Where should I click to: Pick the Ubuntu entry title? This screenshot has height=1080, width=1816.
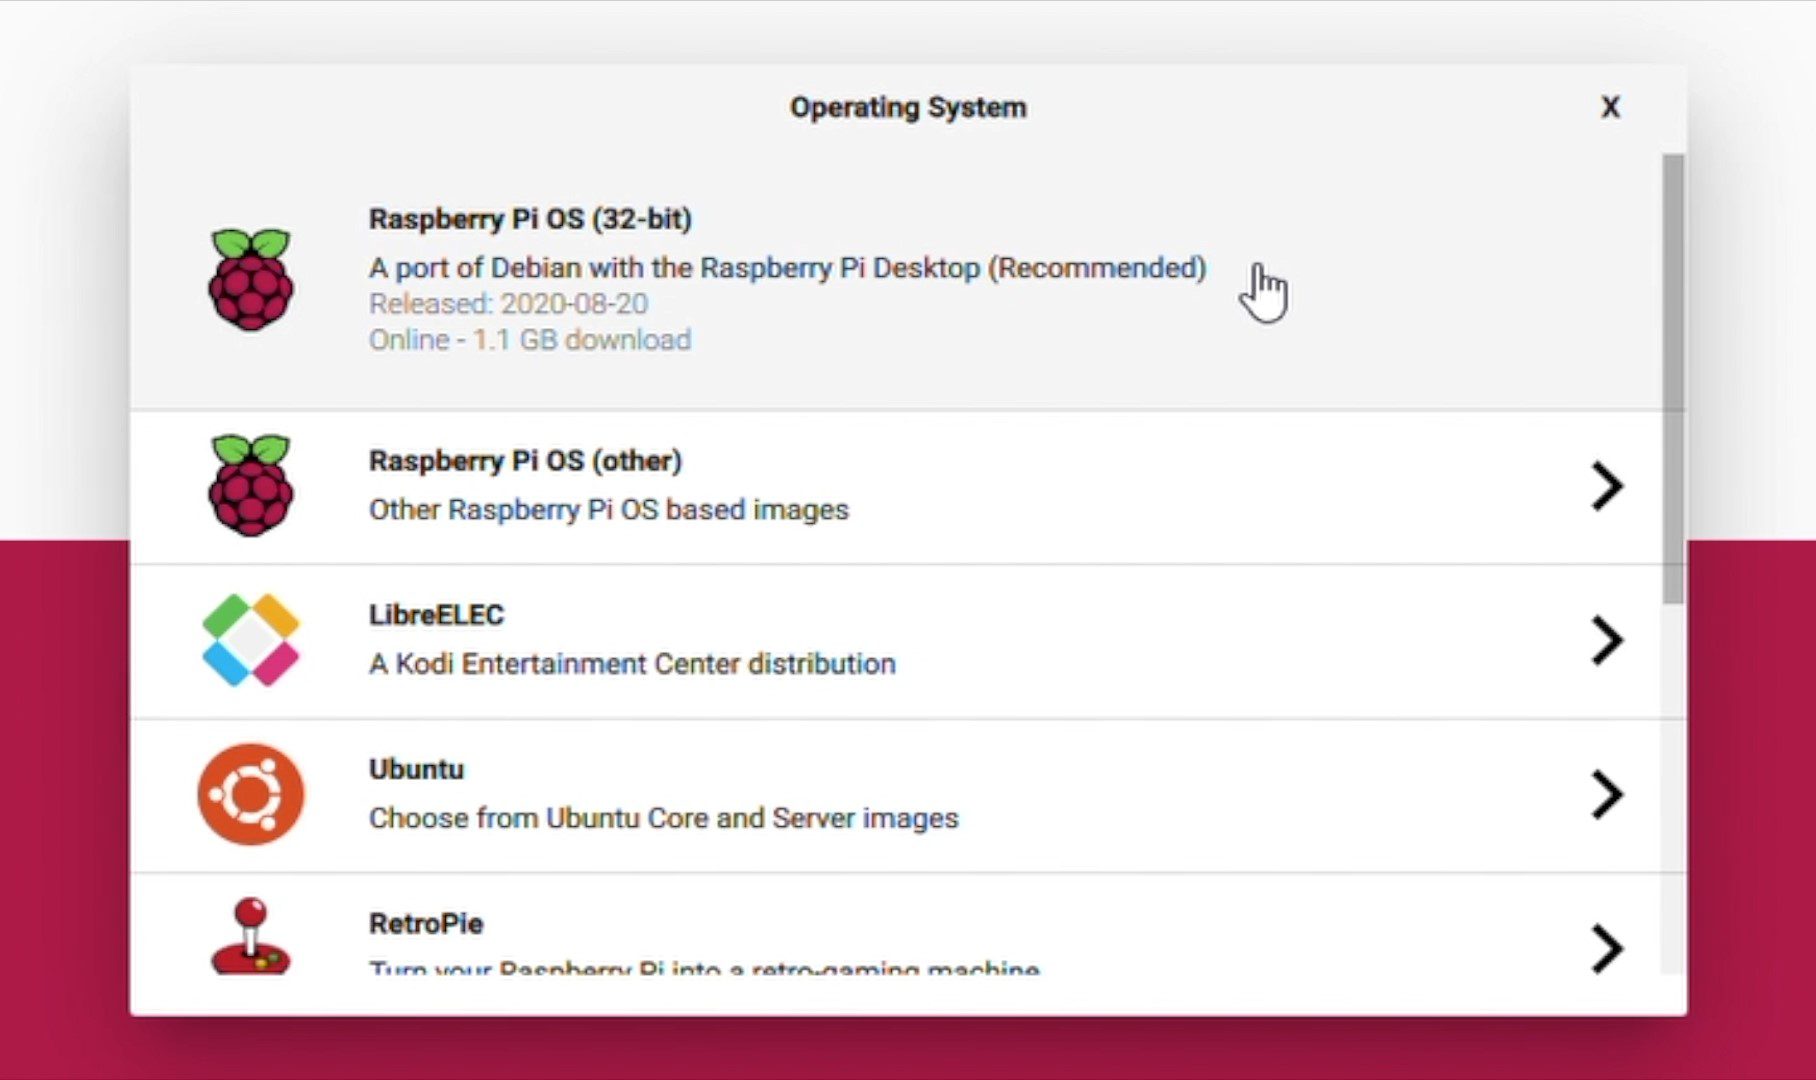pos(416,769)
